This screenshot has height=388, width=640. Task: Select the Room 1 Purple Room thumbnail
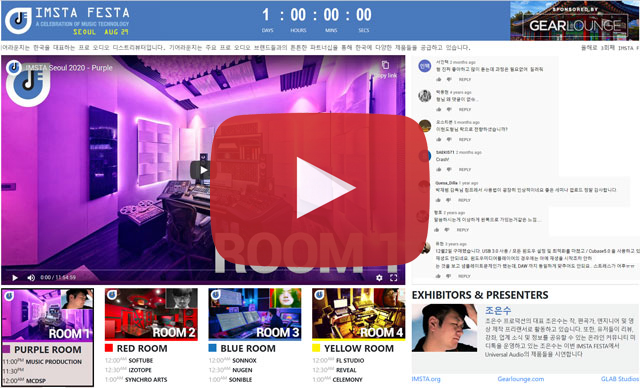[x=47, y=315]
